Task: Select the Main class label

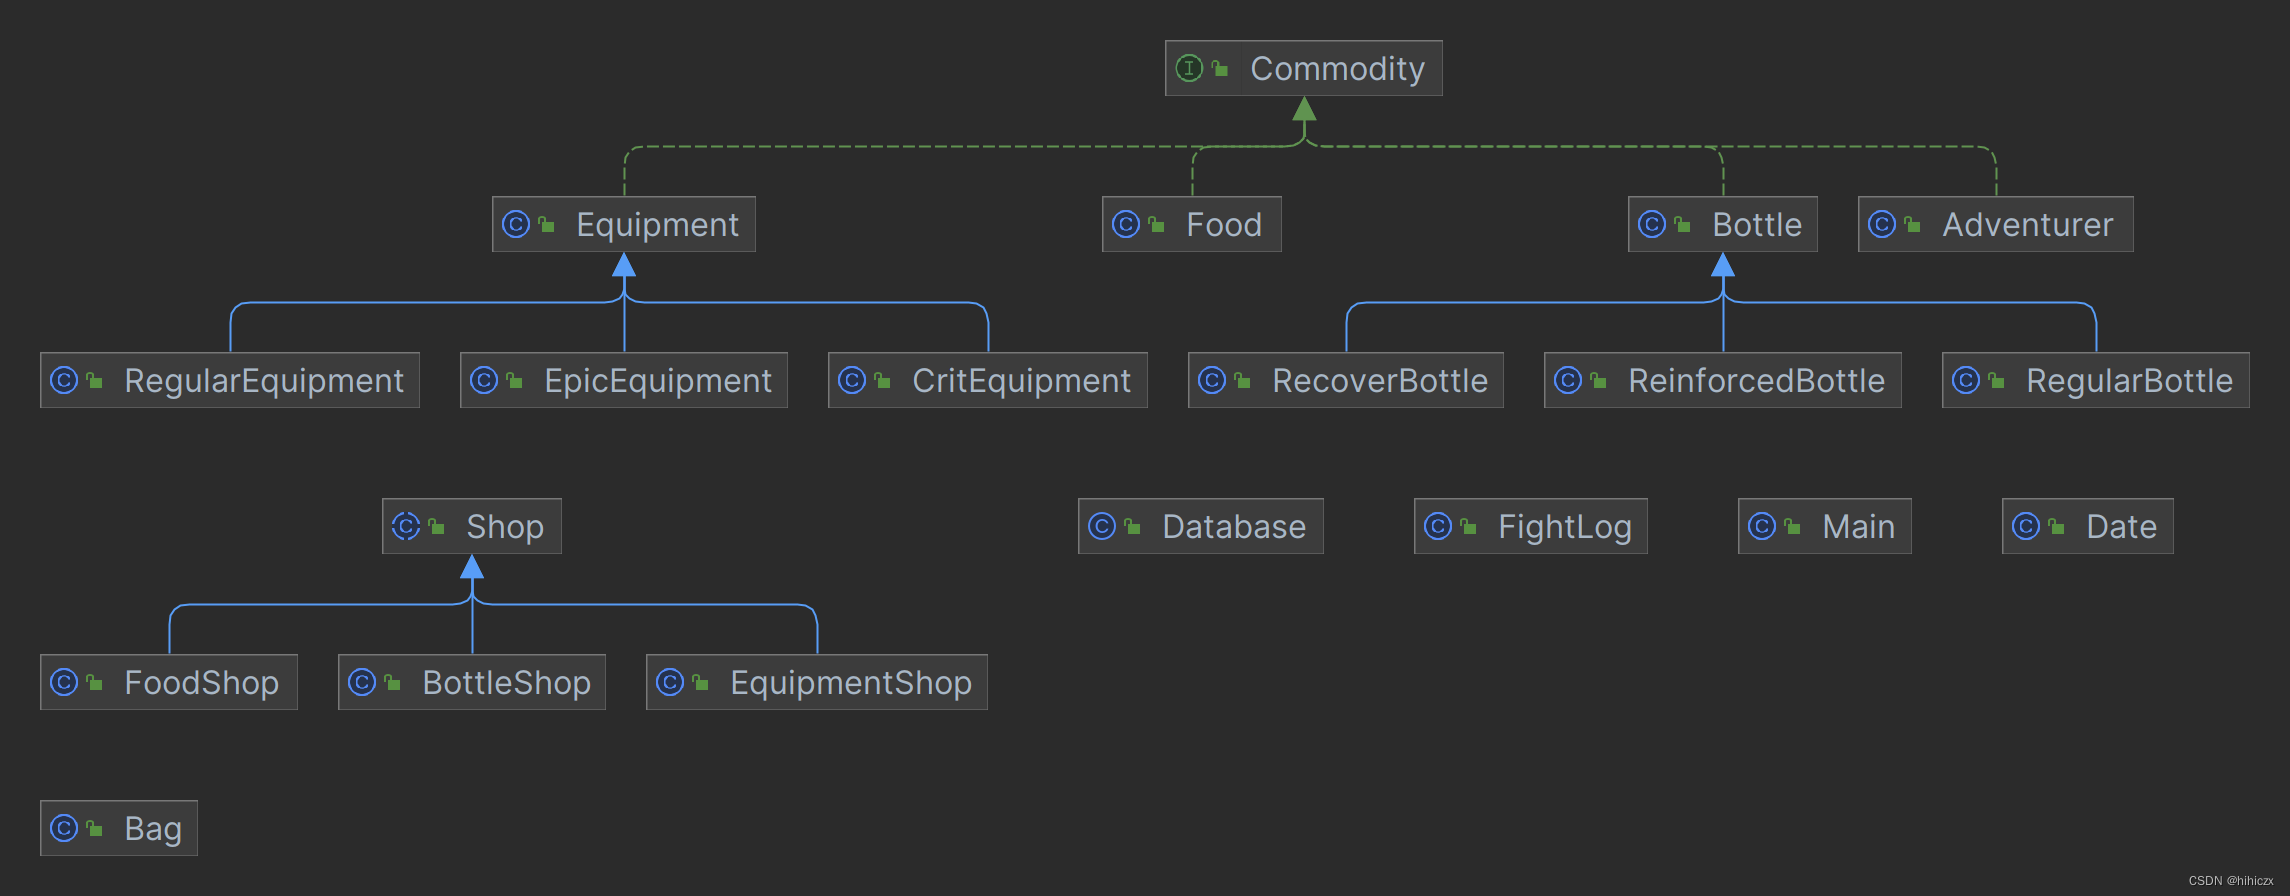Action: click(1859, 526)
